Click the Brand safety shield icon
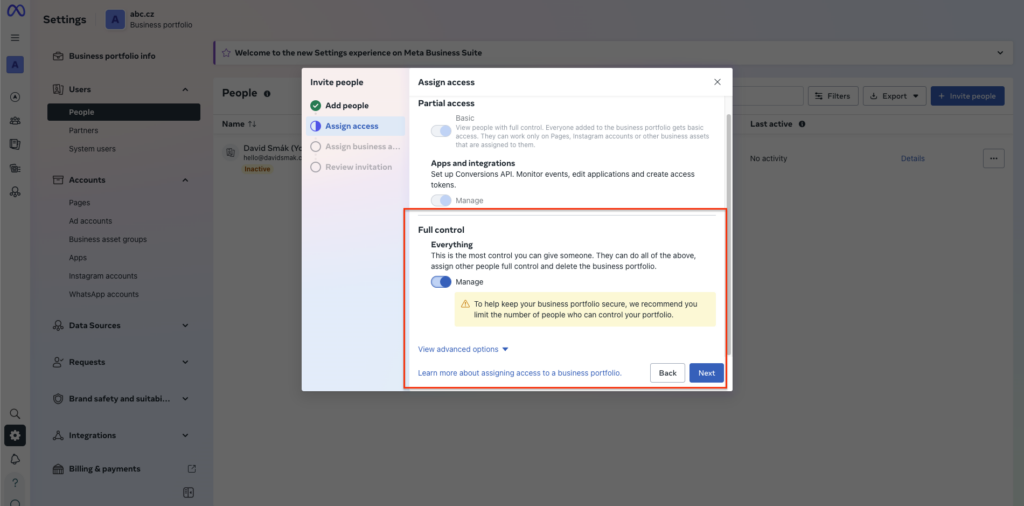The image size is (1024, 506). pyautogui.click(x=58, y=398)
